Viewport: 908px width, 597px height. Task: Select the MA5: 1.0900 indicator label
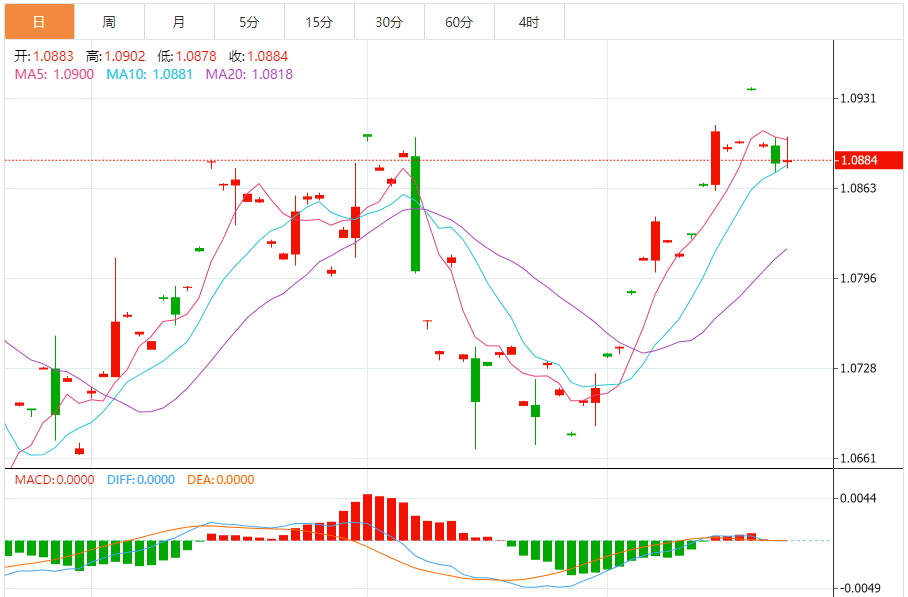[54, 74]
